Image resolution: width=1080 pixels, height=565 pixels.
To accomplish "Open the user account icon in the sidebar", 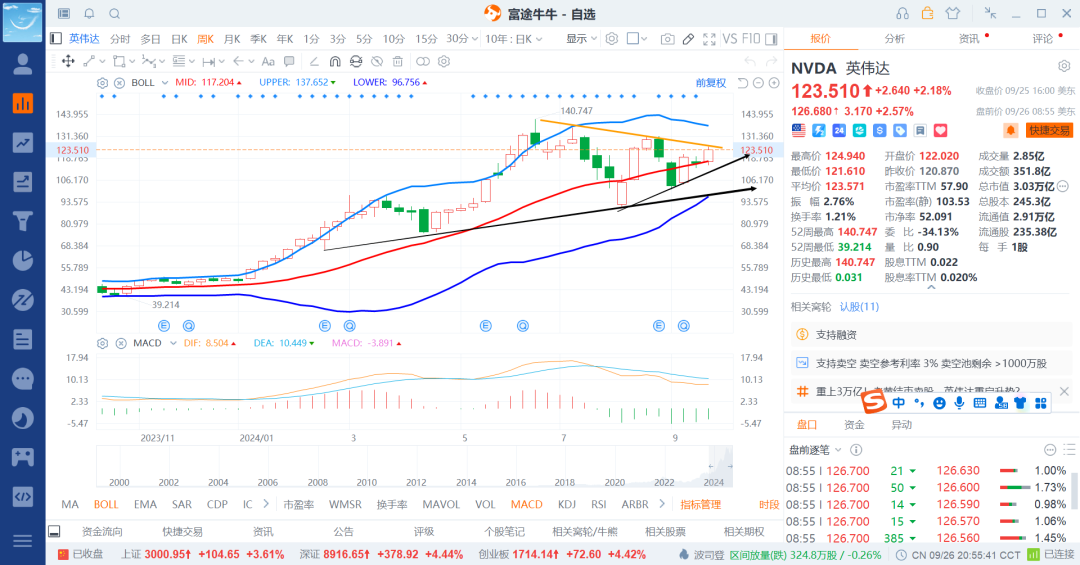I will 22,64.
